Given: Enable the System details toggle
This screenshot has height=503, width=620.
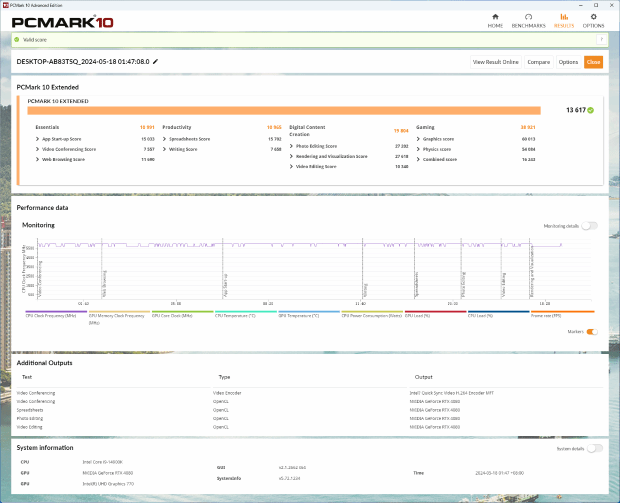Looking at the screenshot, I should [x=595, y=448].
